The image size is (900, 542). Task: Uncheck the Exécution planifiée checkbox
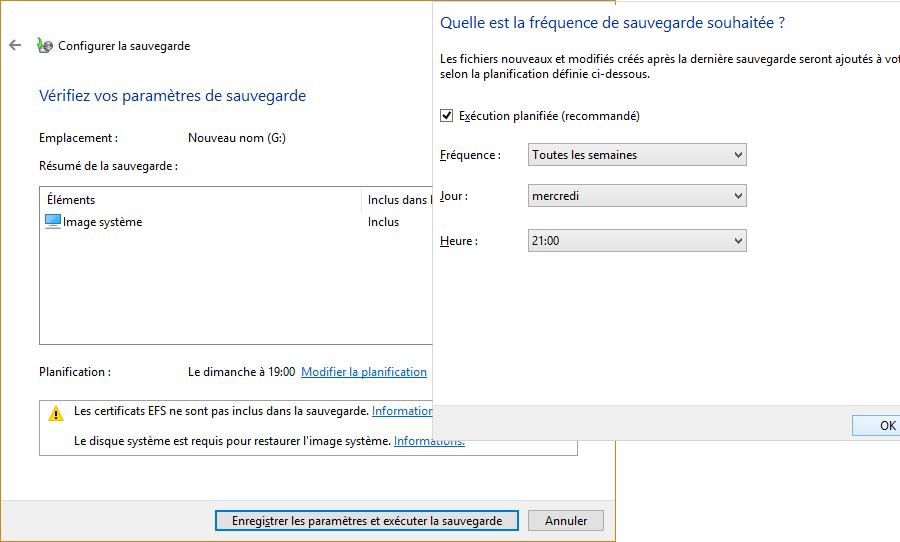(447, 116)
